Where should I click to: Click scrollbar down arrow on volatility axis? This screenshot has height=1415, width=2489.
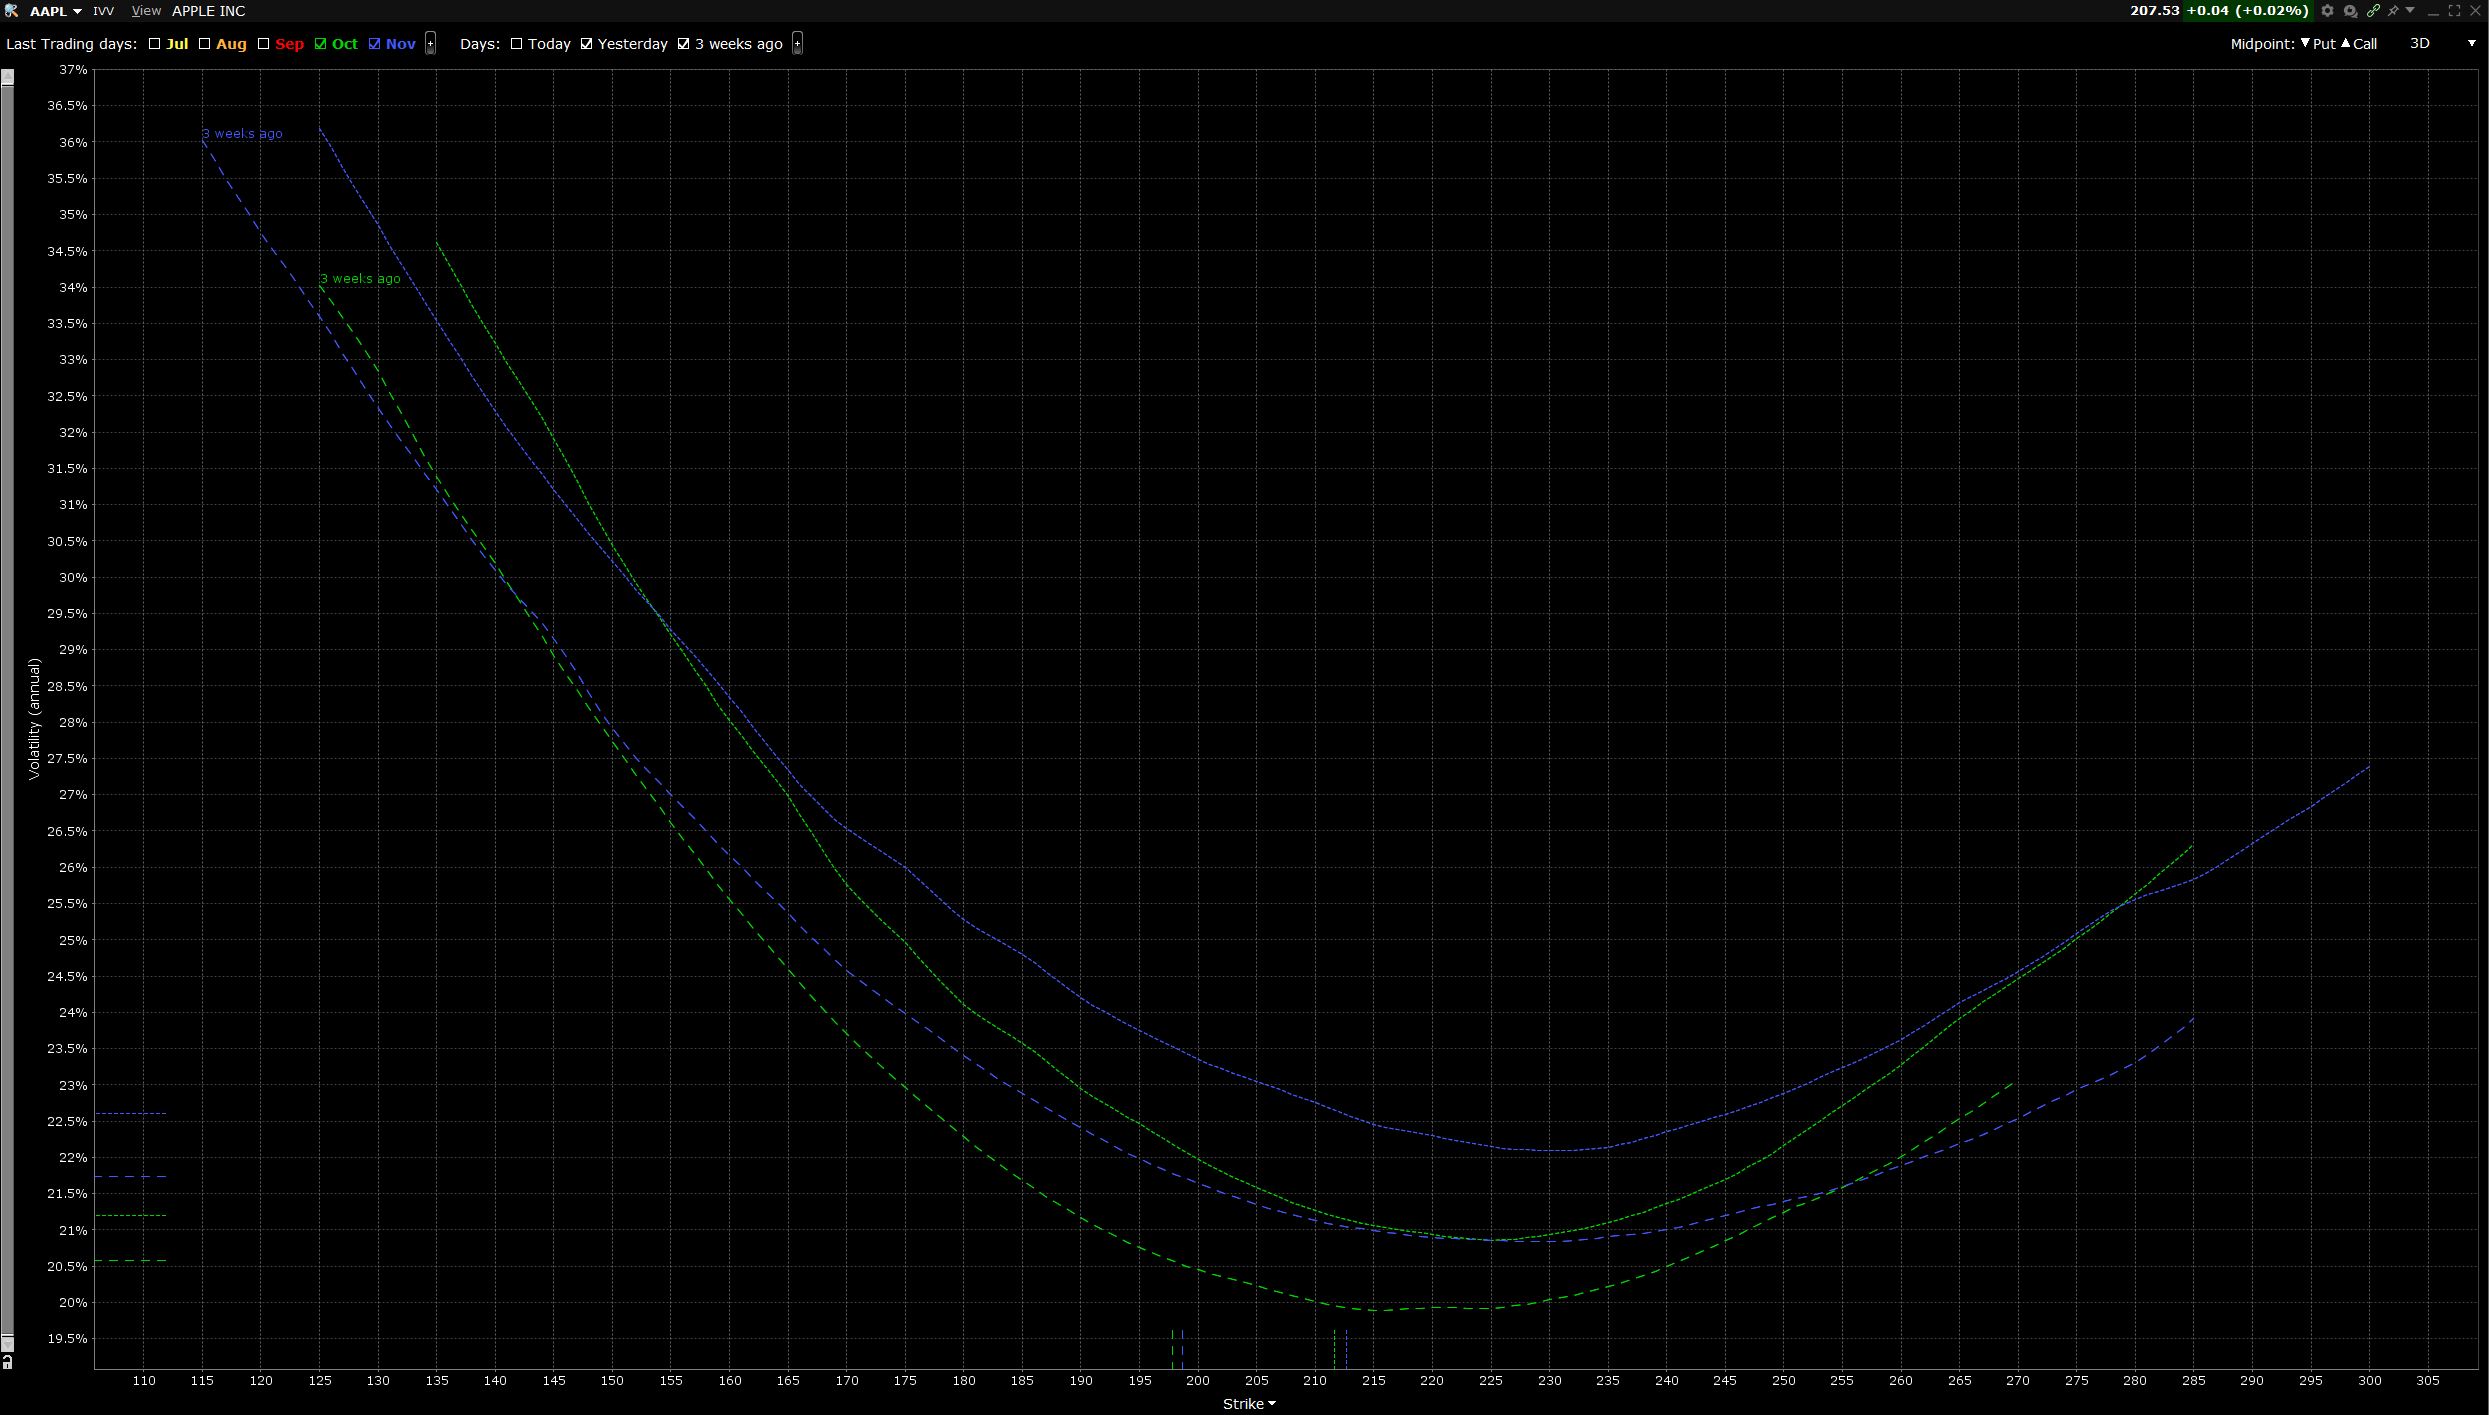(x=7, y=1344)
